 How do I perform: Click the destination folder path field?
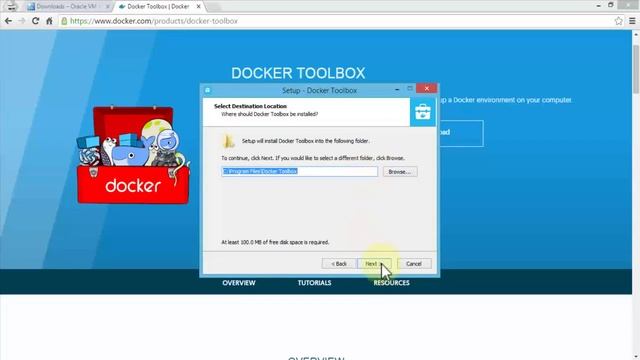299,171
